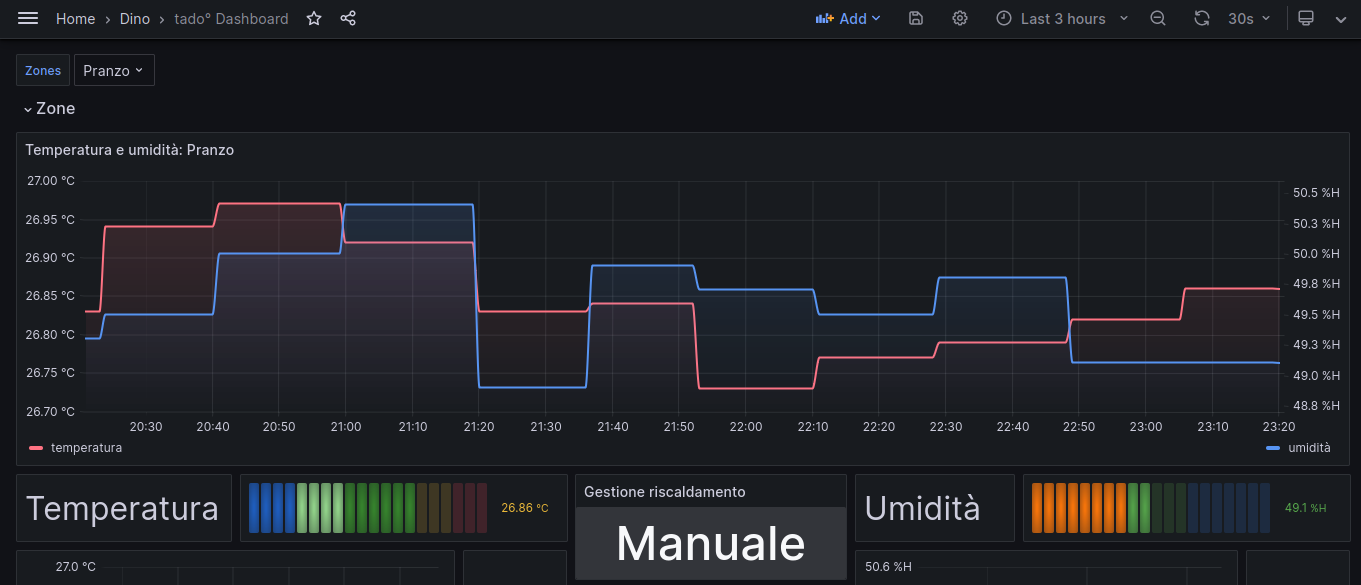Click the 27.00 °C y-axis label

51,181
